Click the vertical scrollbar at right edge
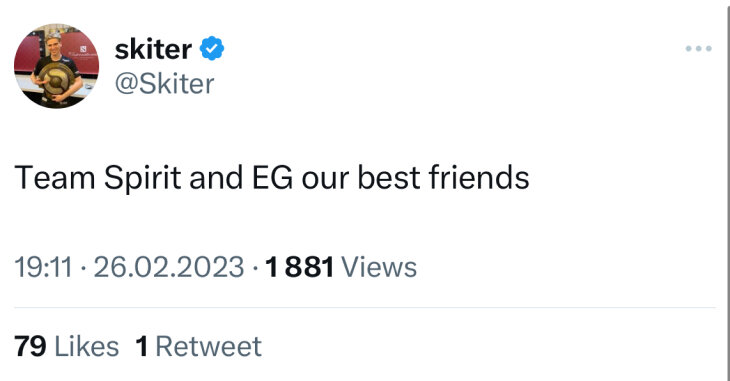Screen dimensions: 730x381 pyautogui.click(x=727, y=190)
